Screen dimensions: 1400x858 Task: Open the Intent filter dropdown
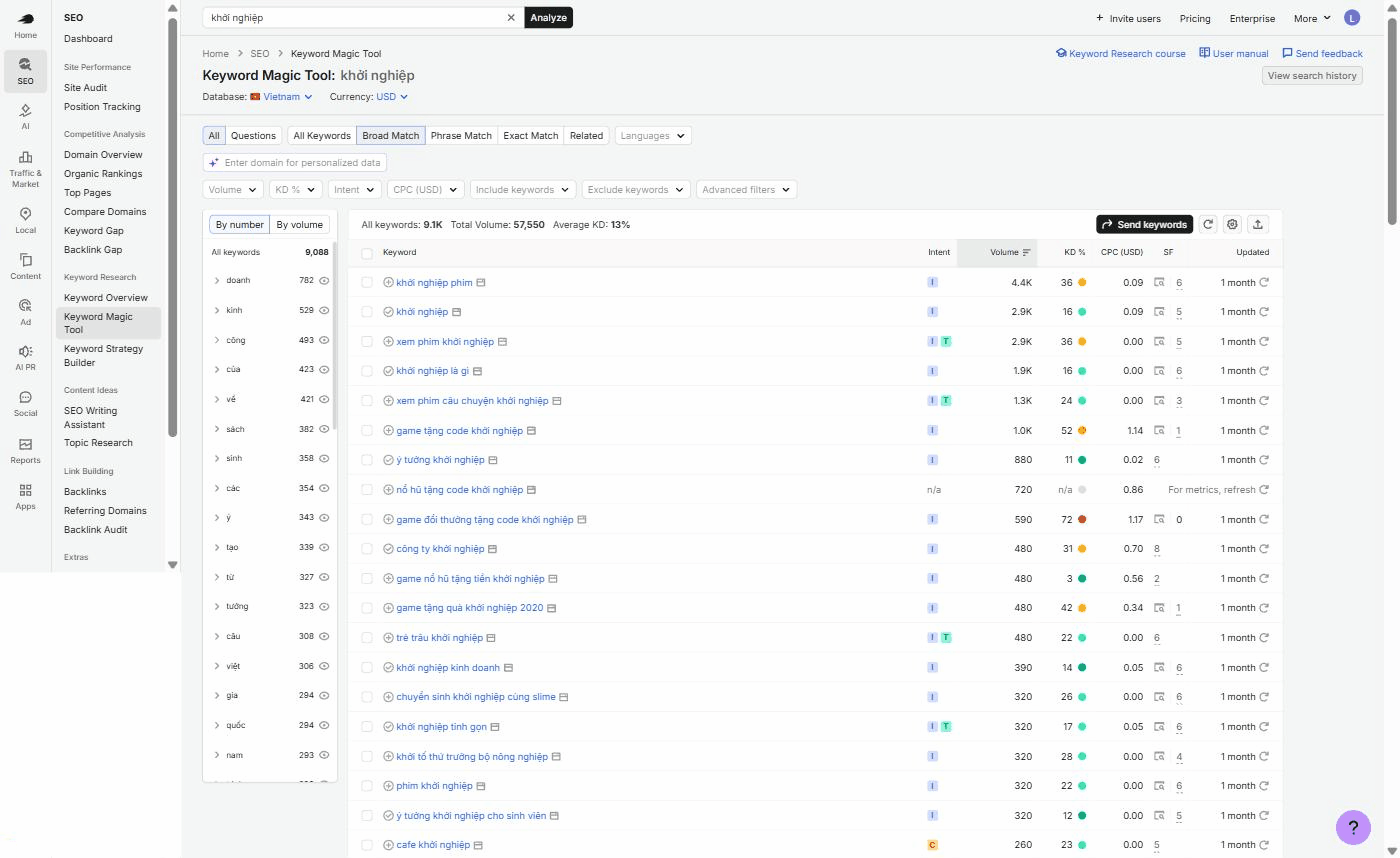355,190
